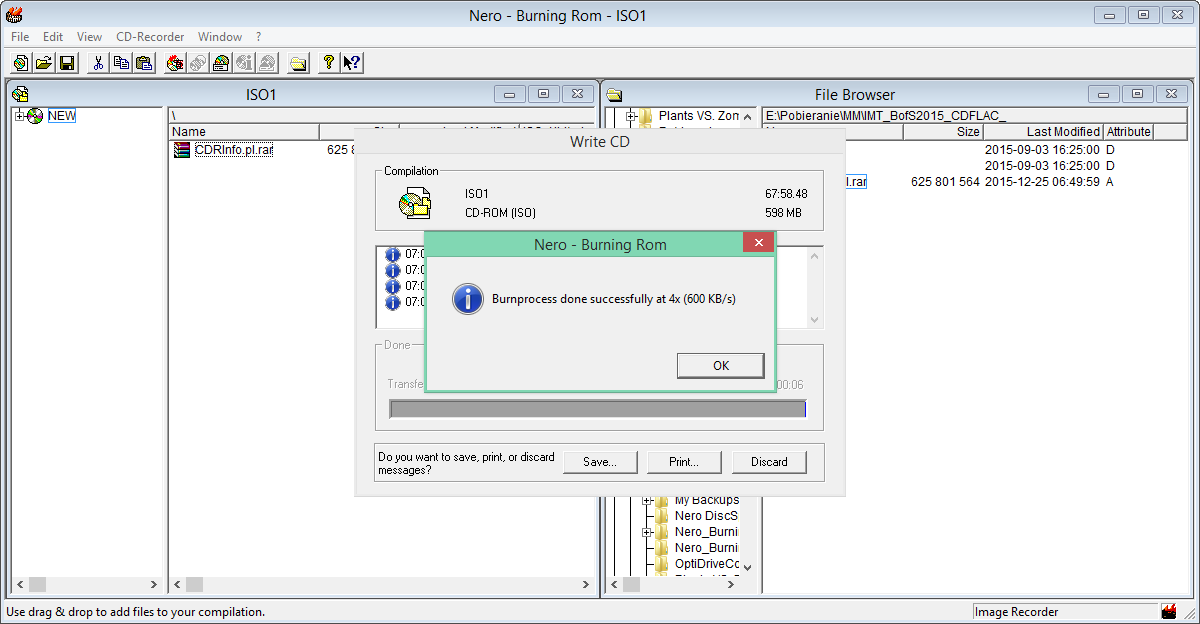Select the Nero DiscS folder

click(x=706, y=516)
